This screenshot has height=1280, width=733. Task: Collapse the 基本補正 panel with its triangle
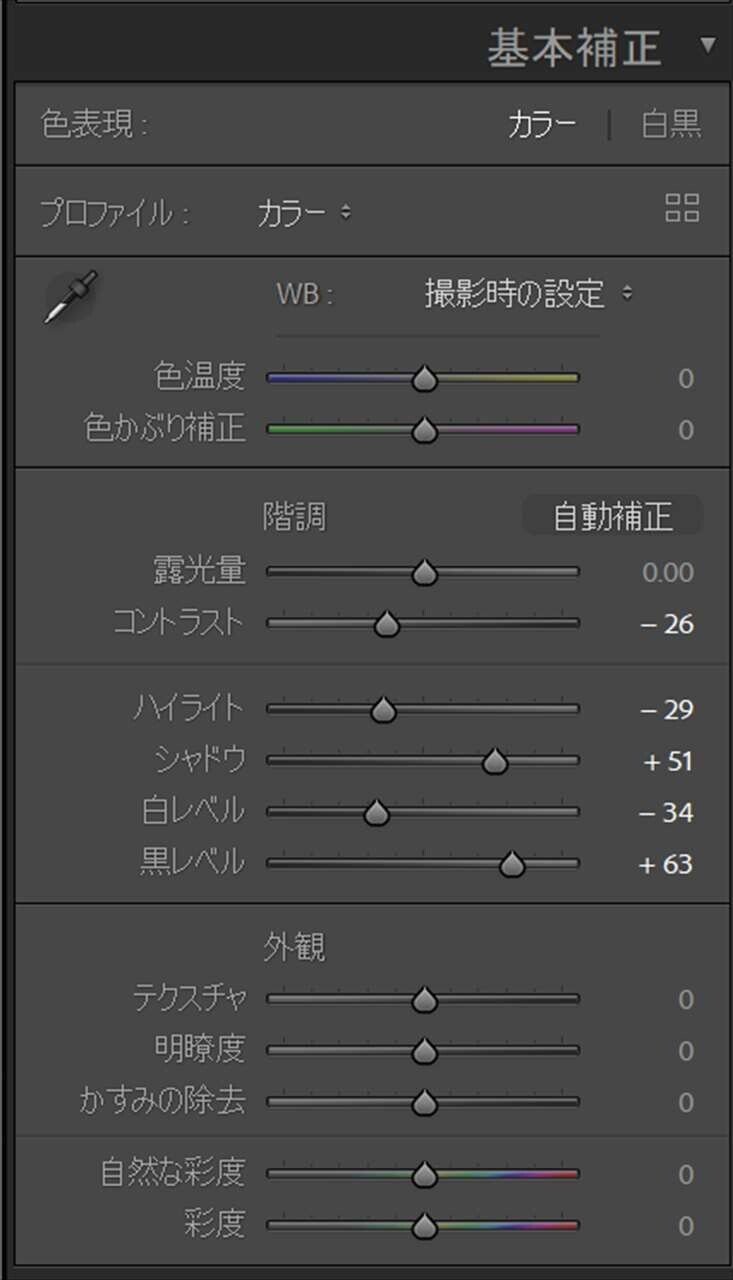[708, 44]
